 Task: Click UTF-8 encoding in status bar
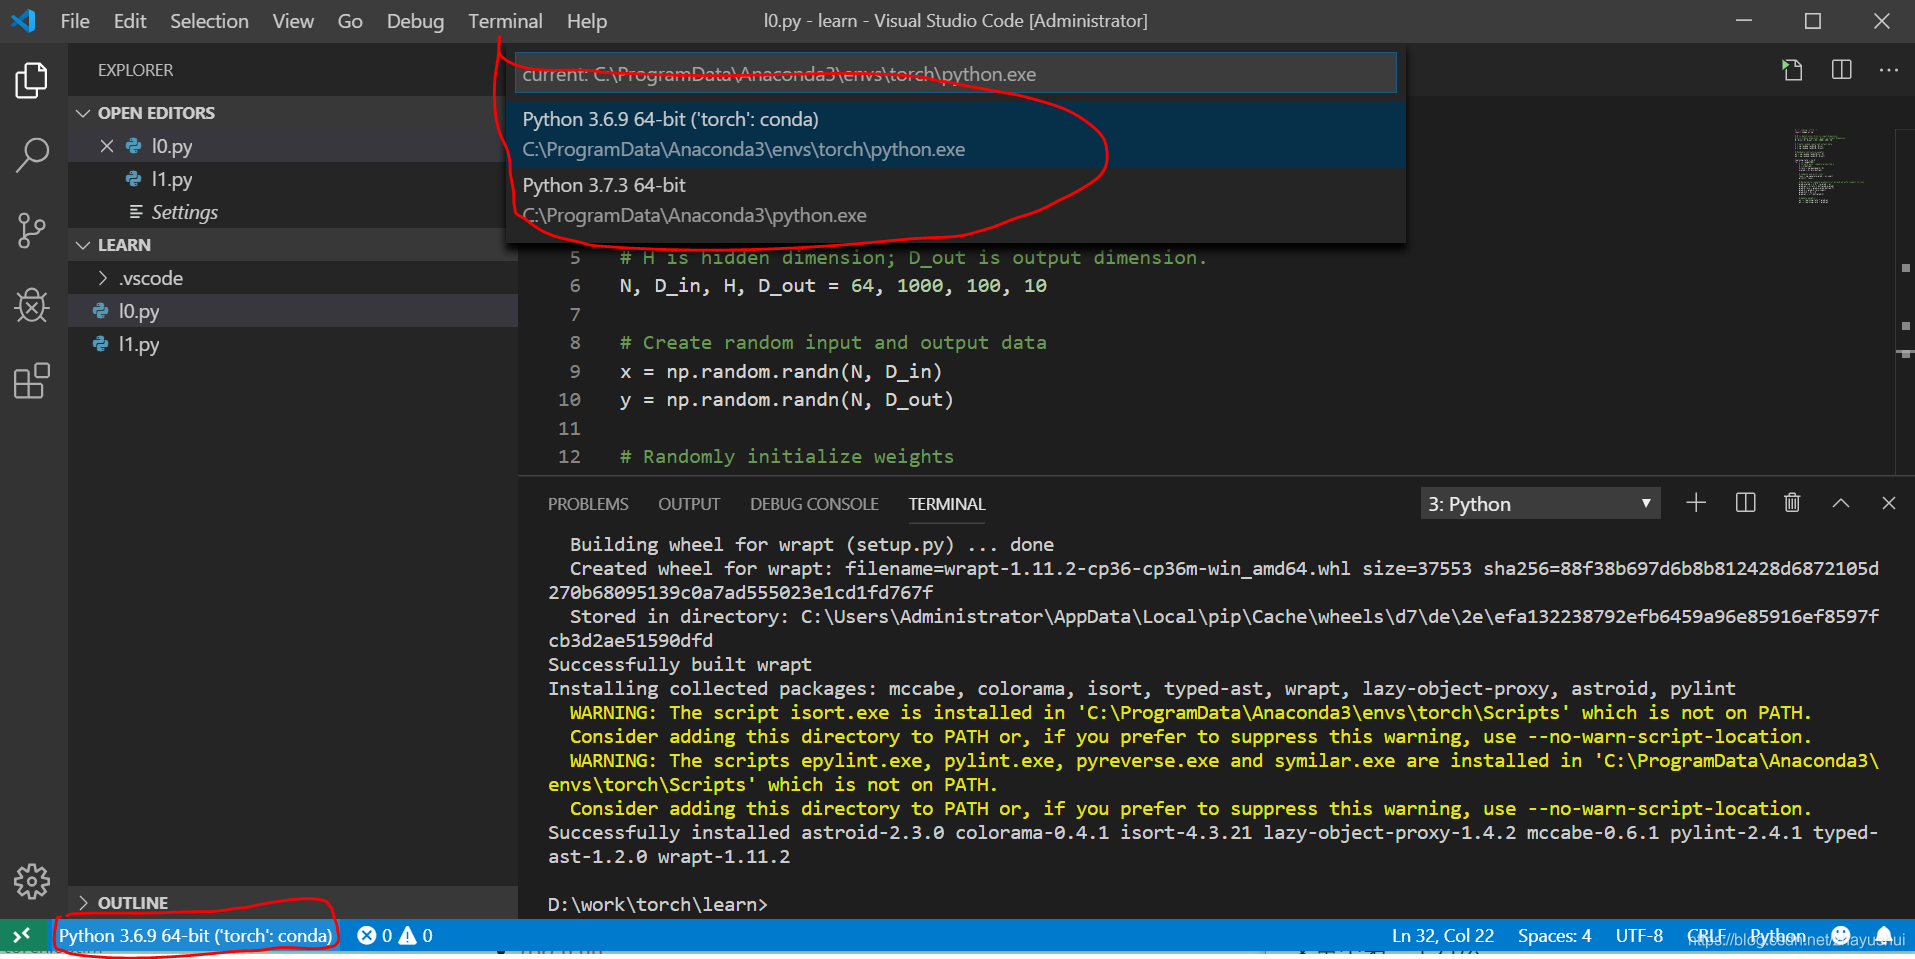(x=1639, y=935)
